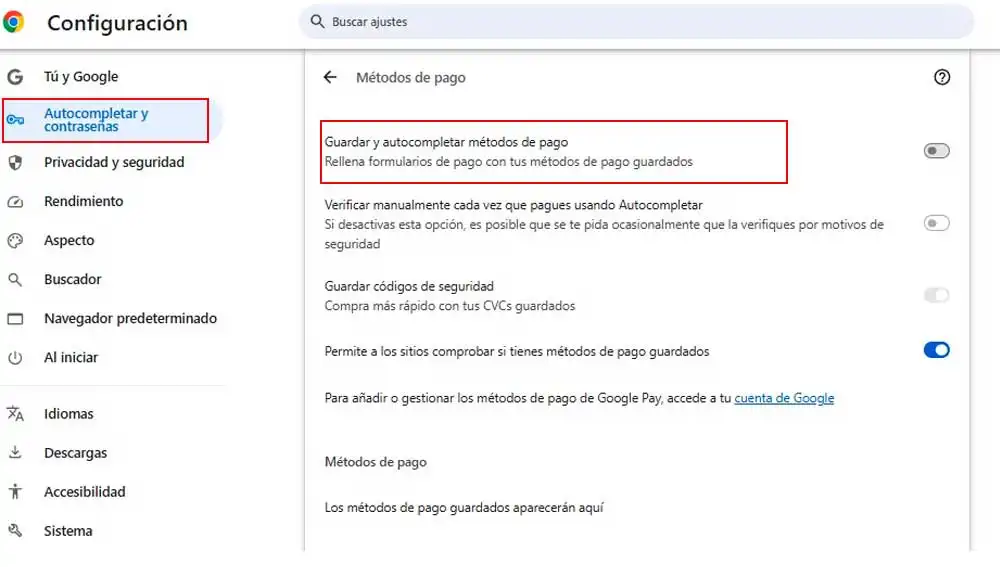Open Accesibilidad settings
Screen dimensions: 1000x567
[85, 492]
